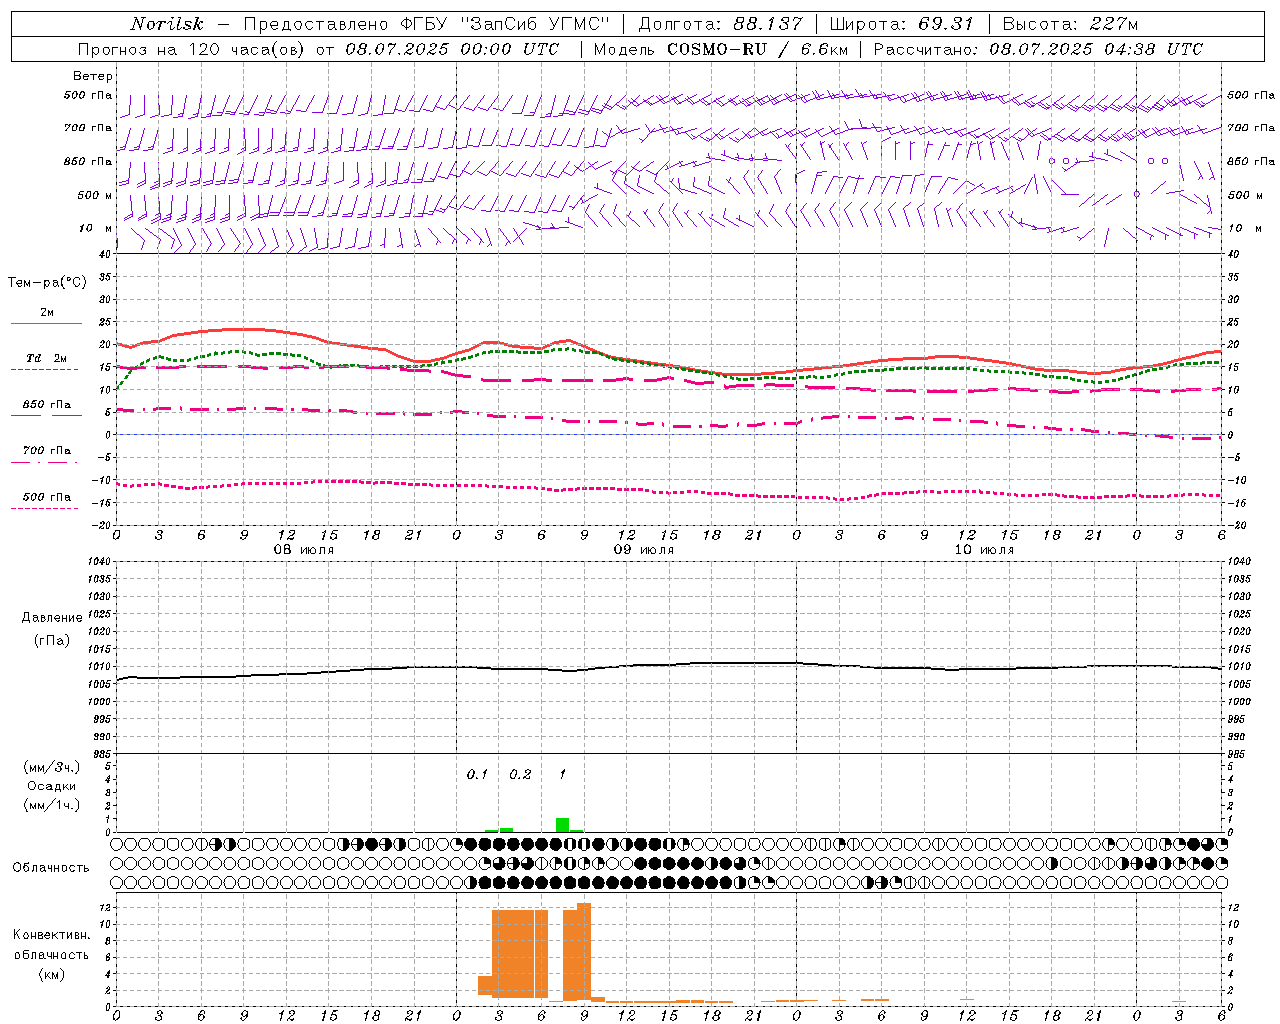1280x1024 pixels.
Task: Click the Тем-ра(°C) axis label
Action: click(x=48, y=283)
